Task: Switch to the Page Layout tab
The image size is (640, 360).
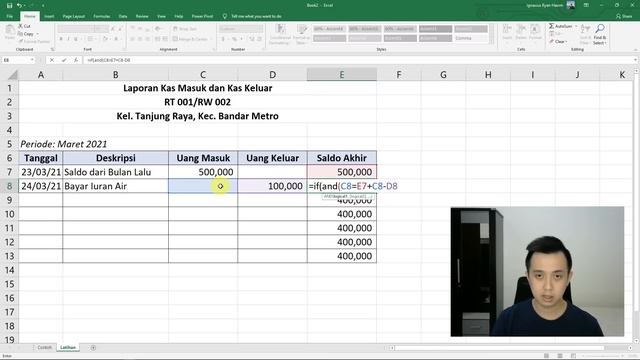Action: (x=74, y=16)
